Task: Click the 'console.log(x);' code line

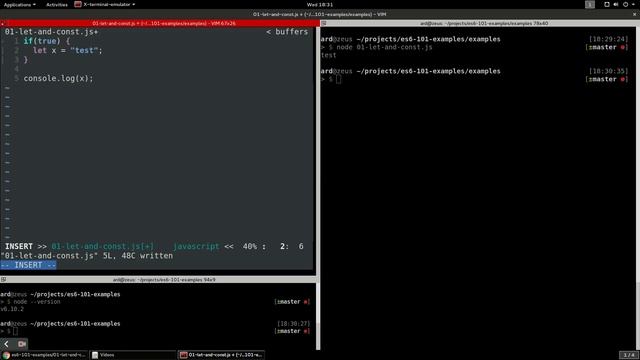Action: [x=58, y=78]
